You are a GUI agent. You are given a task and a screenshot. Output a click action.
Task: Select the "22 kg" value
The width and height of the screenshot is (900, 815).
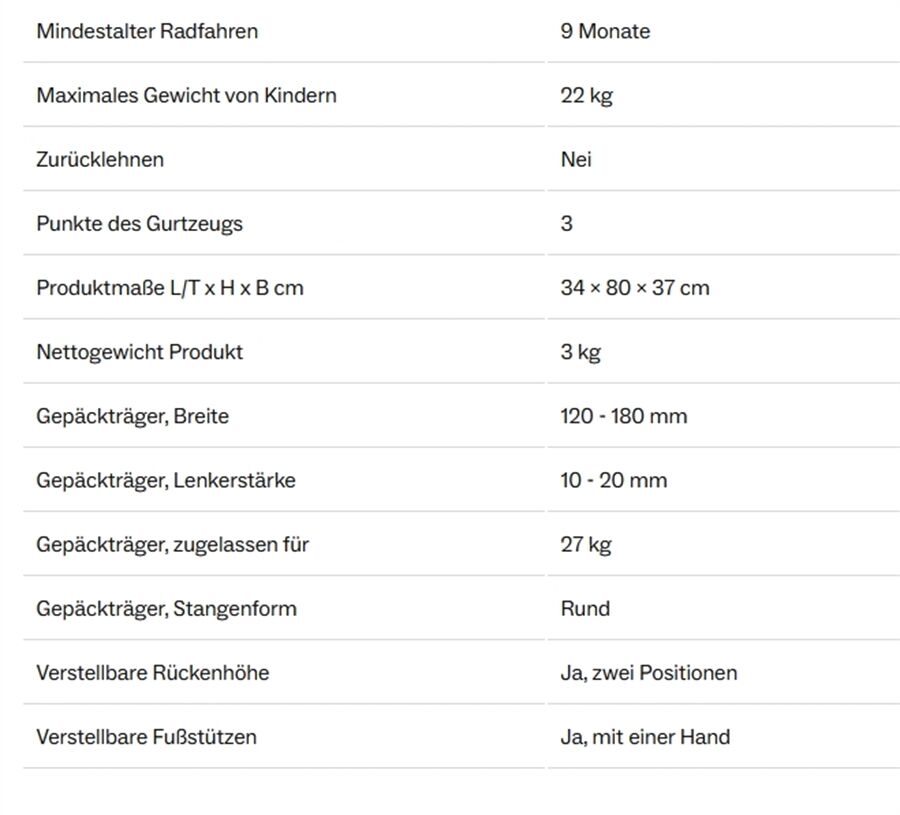click(586, 95)
